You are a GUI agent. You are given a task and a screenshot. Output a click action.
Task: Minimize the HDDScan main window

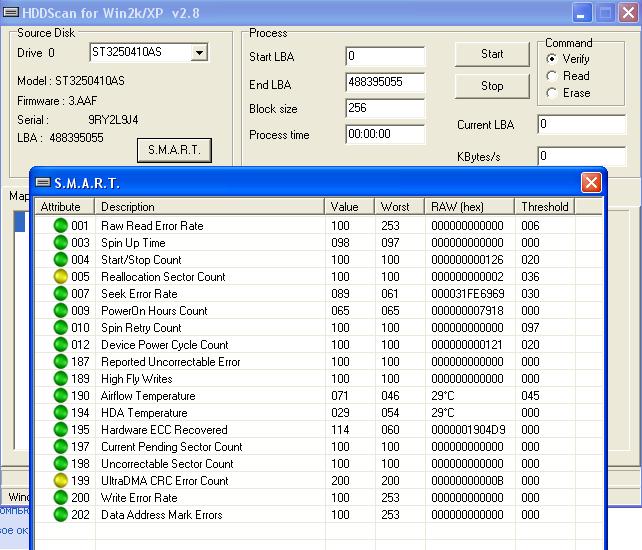pos(582,13)
